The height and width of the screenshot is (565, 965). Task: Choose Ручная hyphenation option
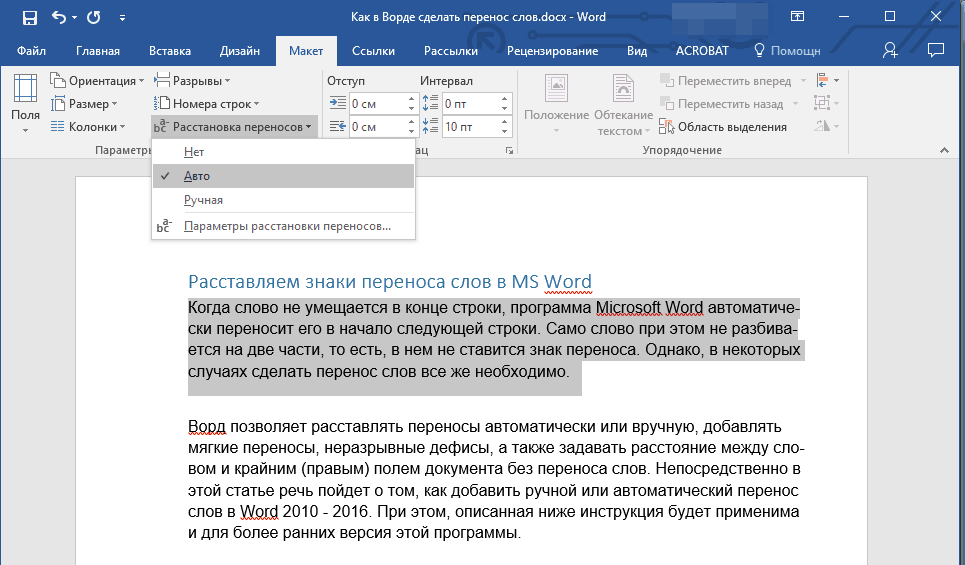(283, 200)
